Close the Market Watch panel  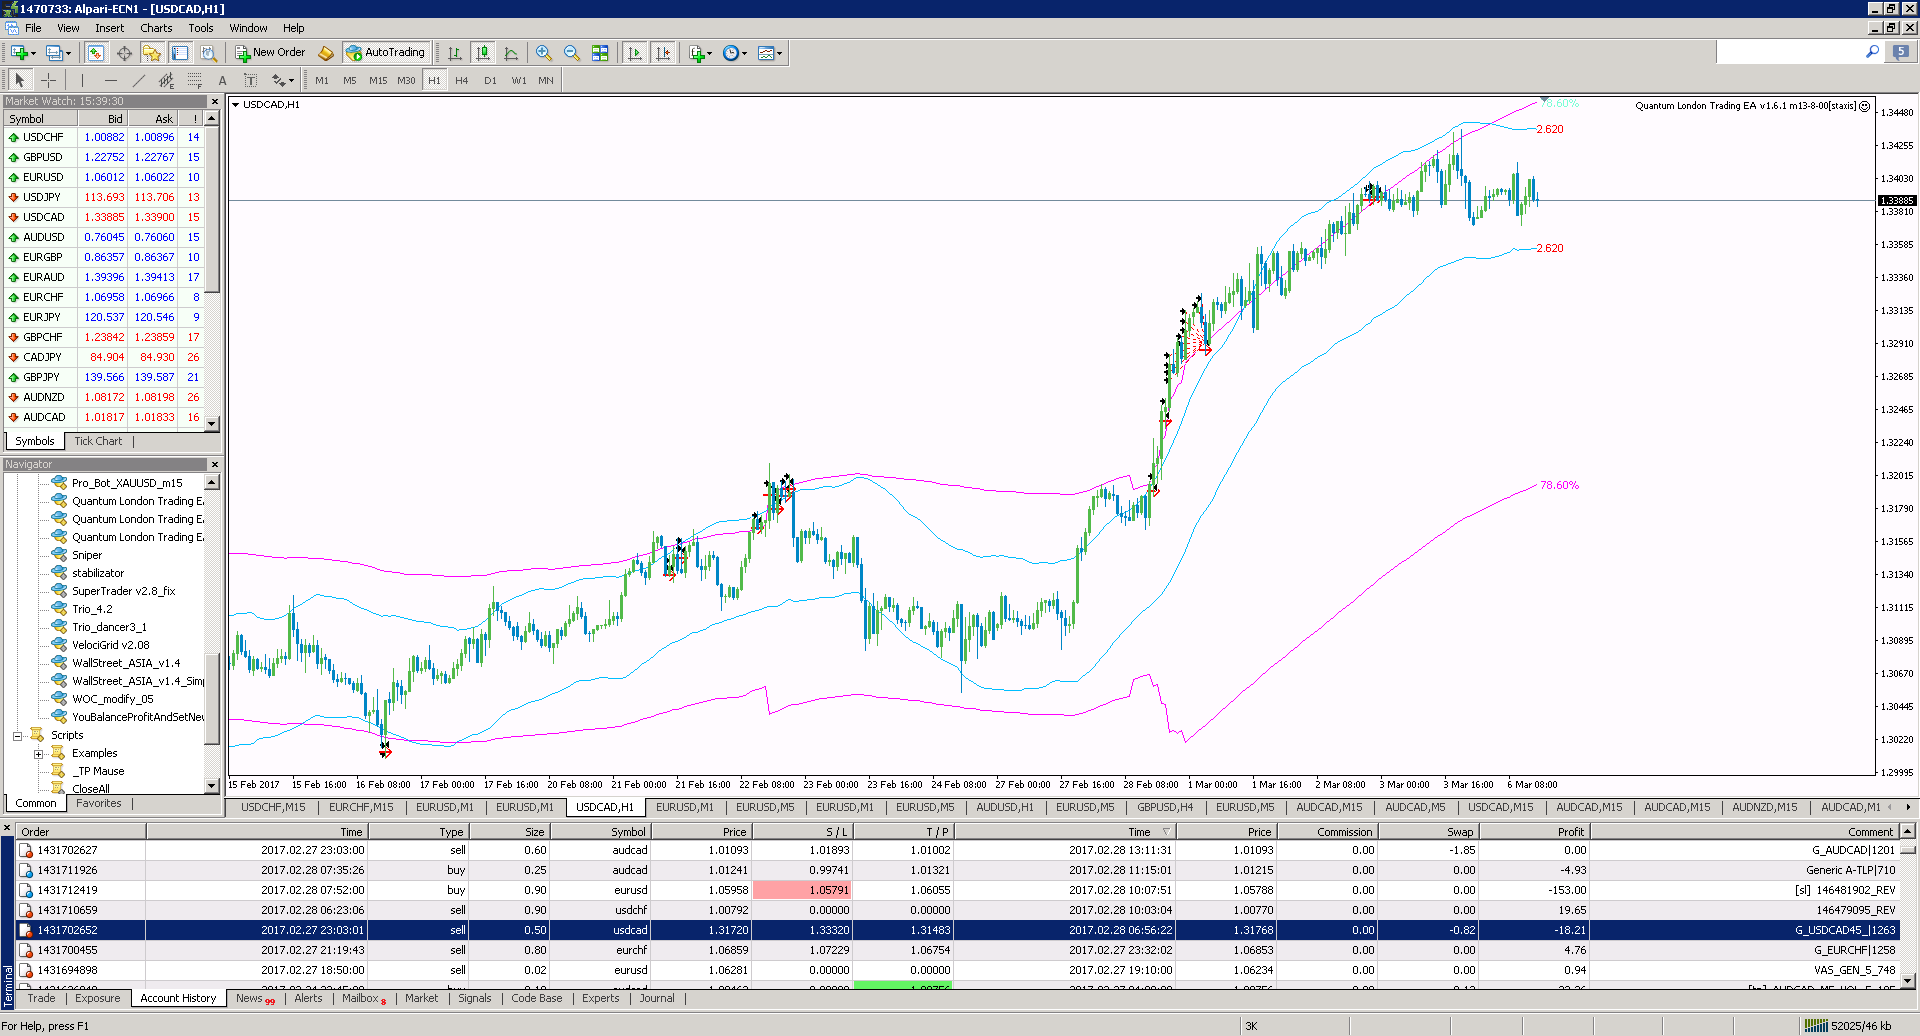(214, 101)
